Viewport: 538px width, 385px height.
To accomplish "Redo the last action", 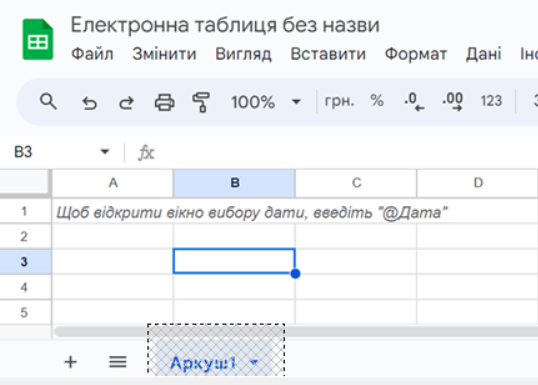I will (x=126, y=102).
